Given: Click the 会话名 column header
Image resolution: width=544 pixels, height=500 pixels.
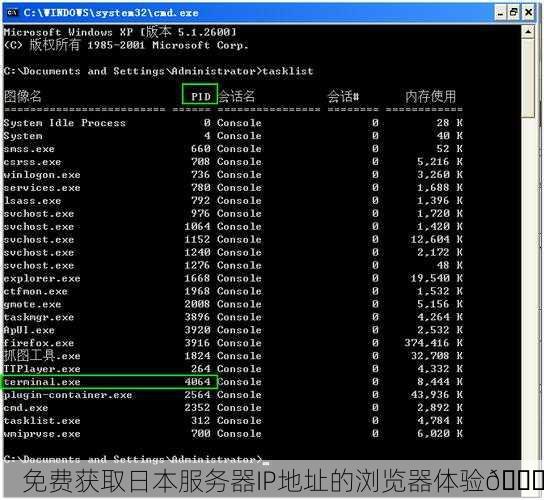Looking at the screenshot, I should tap(237, 96).
